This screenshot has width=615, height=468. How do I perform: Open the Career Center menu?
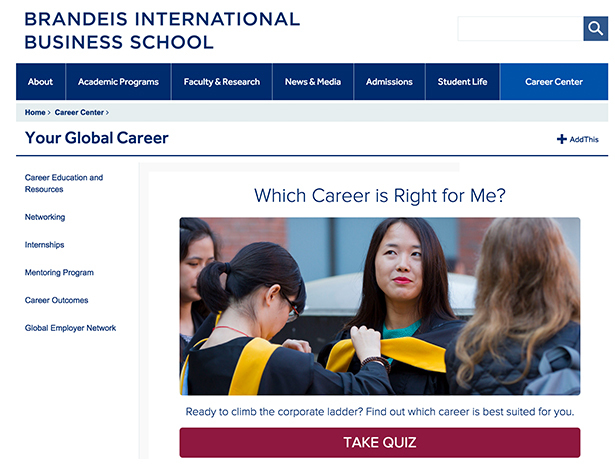(x=554, y=82)
